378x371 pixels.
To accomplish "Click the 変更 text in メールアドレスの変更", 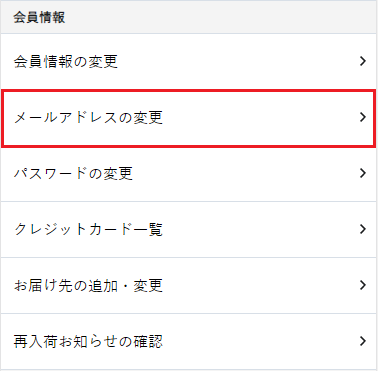I will click(x=148, y=118).
